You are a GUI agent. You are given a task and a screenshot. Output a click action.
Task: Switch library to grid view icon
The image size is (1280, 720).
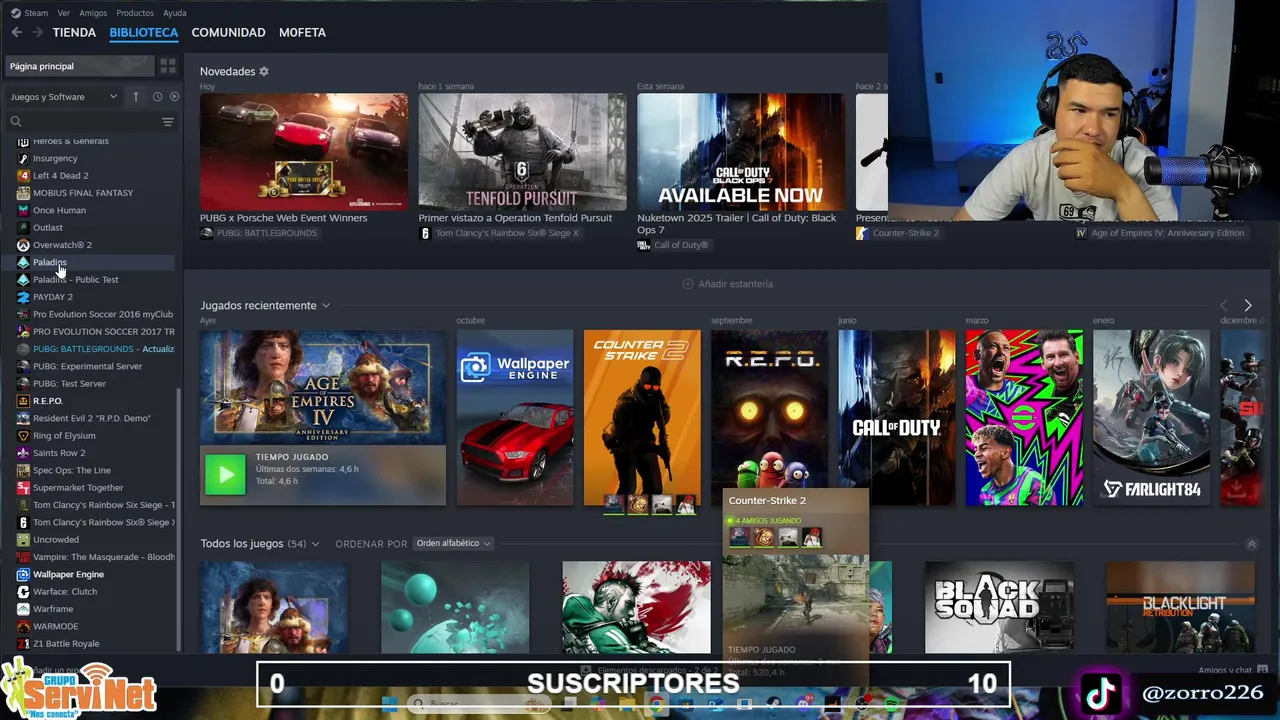pyautogui.click(x=168, y=66)
